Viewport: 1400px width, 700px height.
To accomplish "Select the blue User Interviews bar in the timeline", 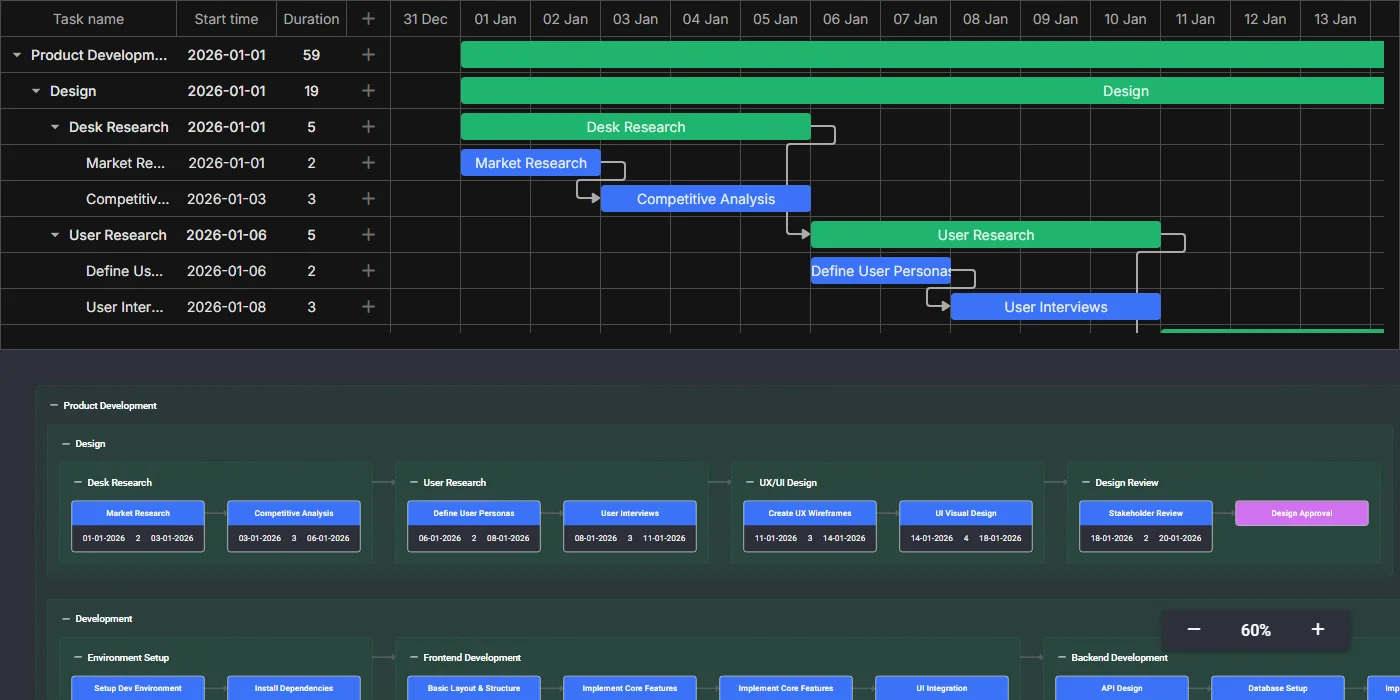I will pos(1056,307).
